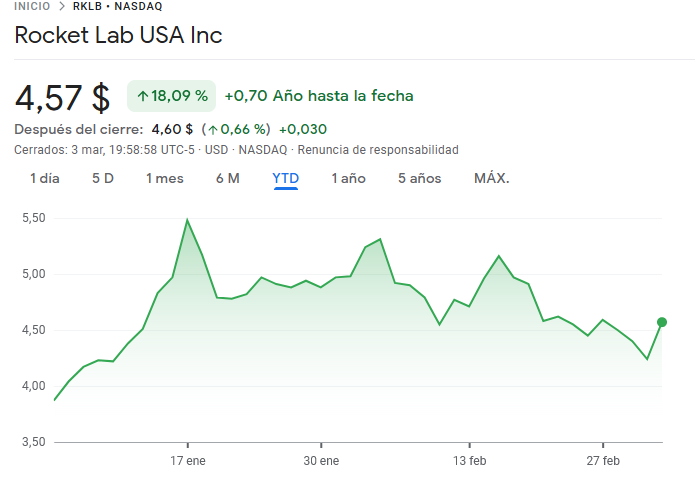Click the green up-arrow 18,09 % badge
This screenshot has height=479, width=695.
pos(172,96)
